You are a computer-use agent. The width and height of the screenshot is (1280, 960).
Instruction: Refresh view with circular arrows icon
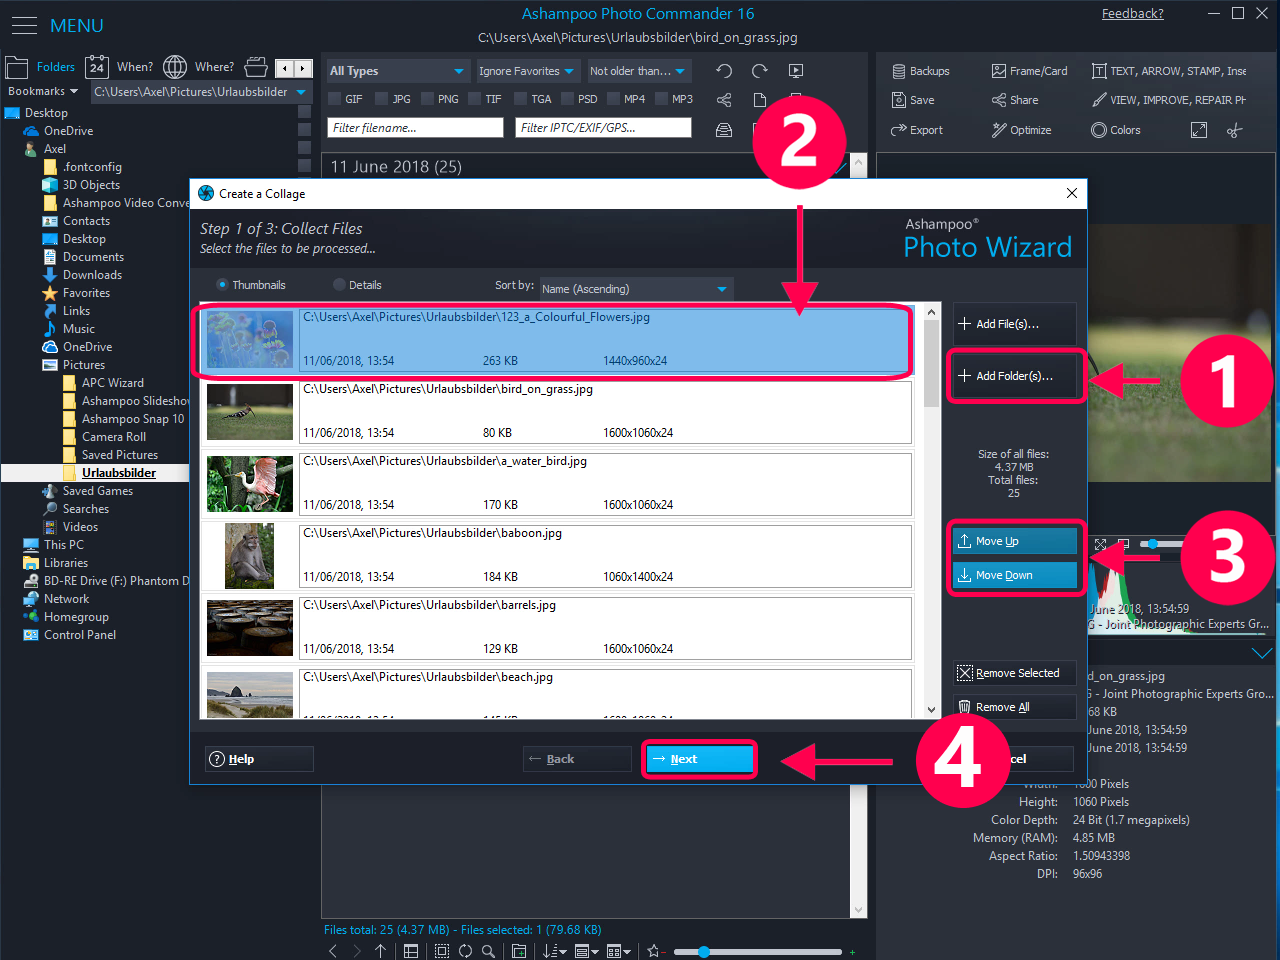[465, 951]
